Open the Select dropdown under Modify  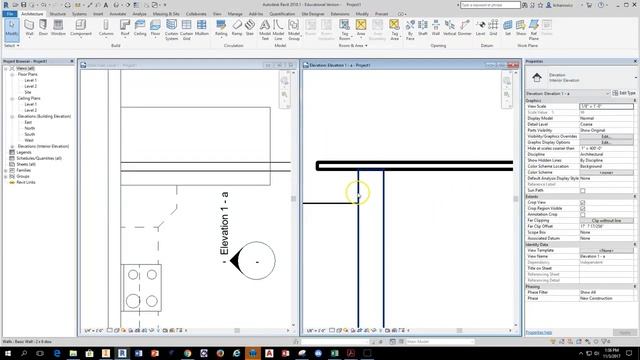click(x=12, y=46)
